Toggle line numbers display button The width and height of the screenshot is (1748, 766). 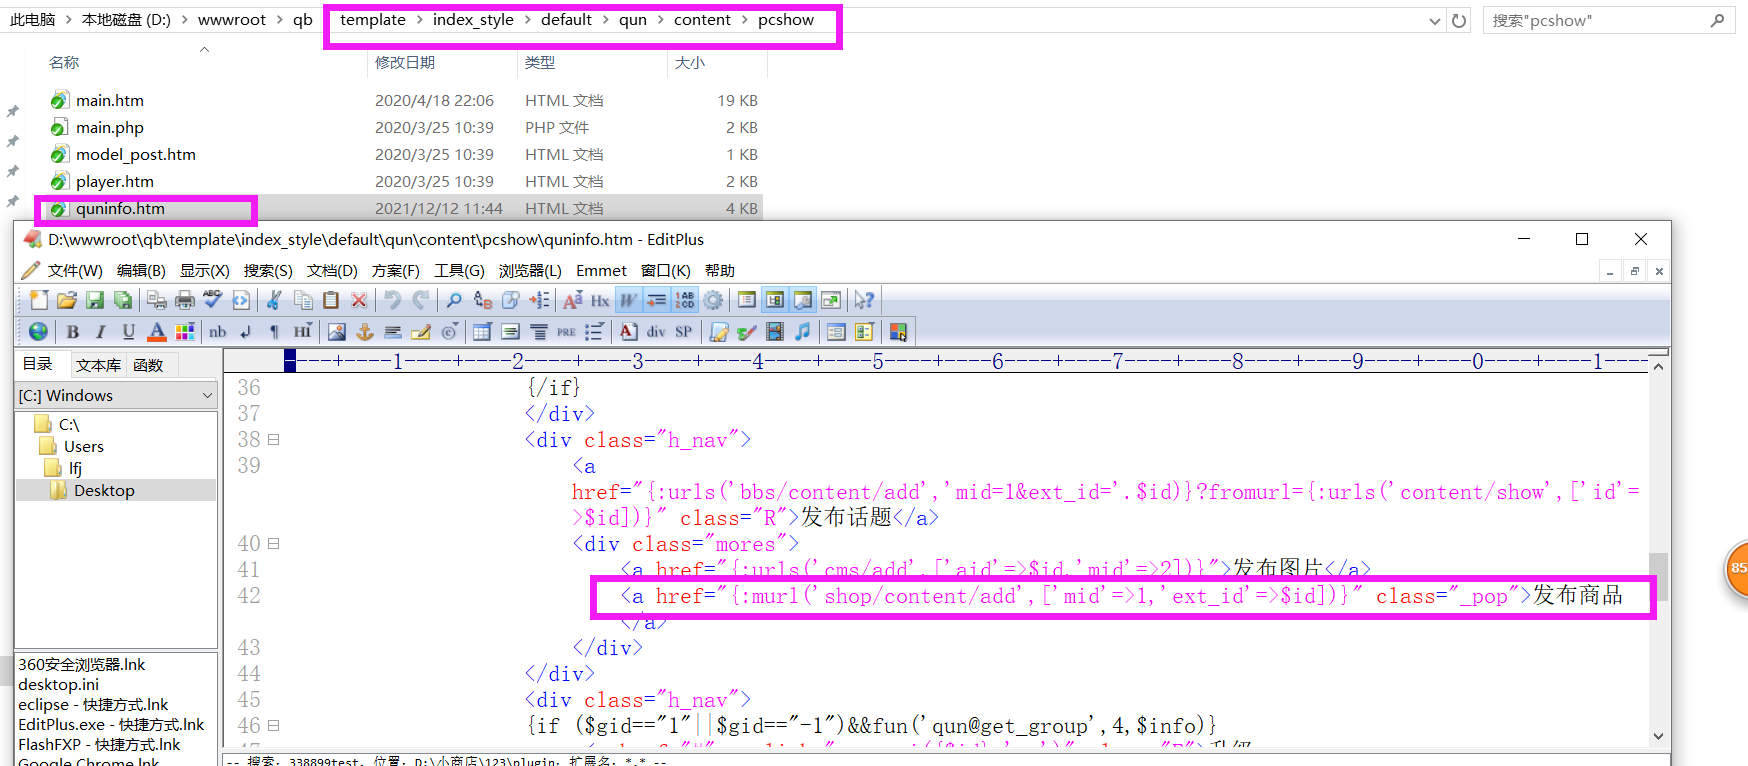click(x=685, y=300)
